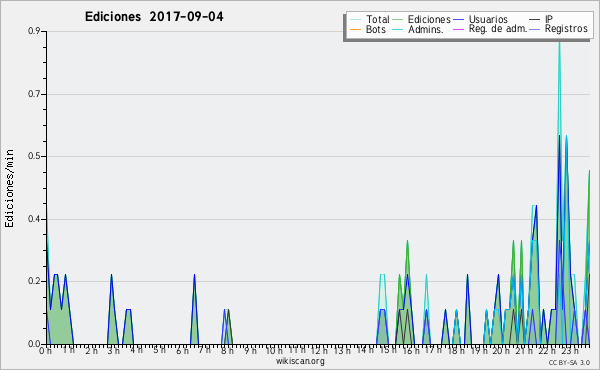The height and width of the screenshot is (370, 600).
Task: Click the '15 h' x-axis label
Action: 388,351
